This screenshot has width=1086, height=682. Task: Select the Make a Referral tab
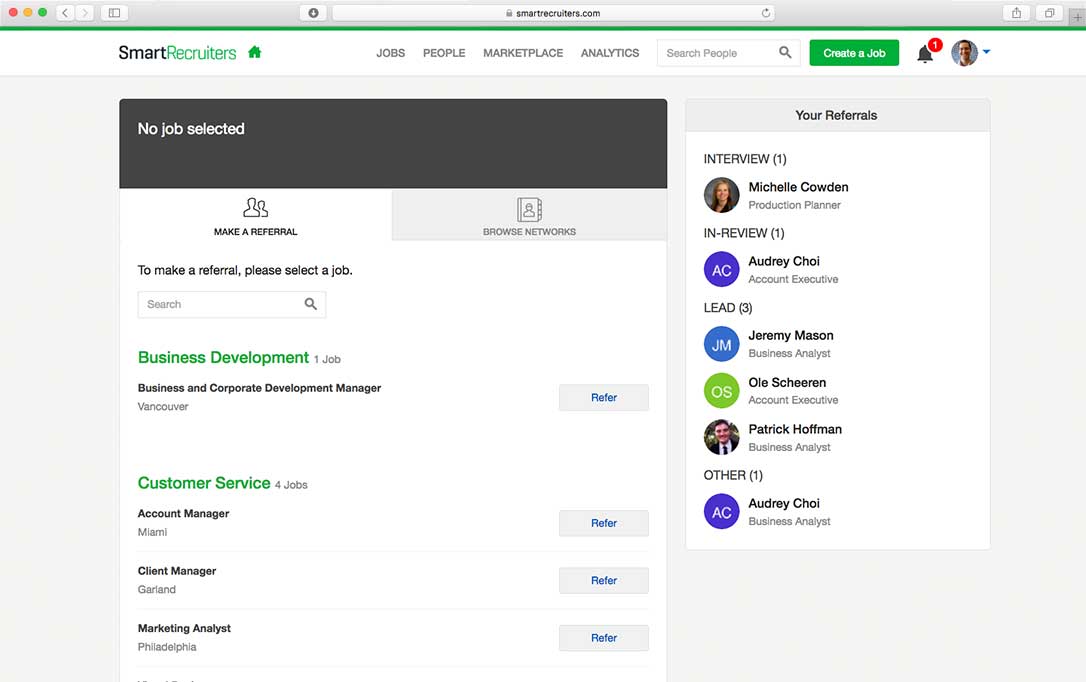tap(255, 215)
